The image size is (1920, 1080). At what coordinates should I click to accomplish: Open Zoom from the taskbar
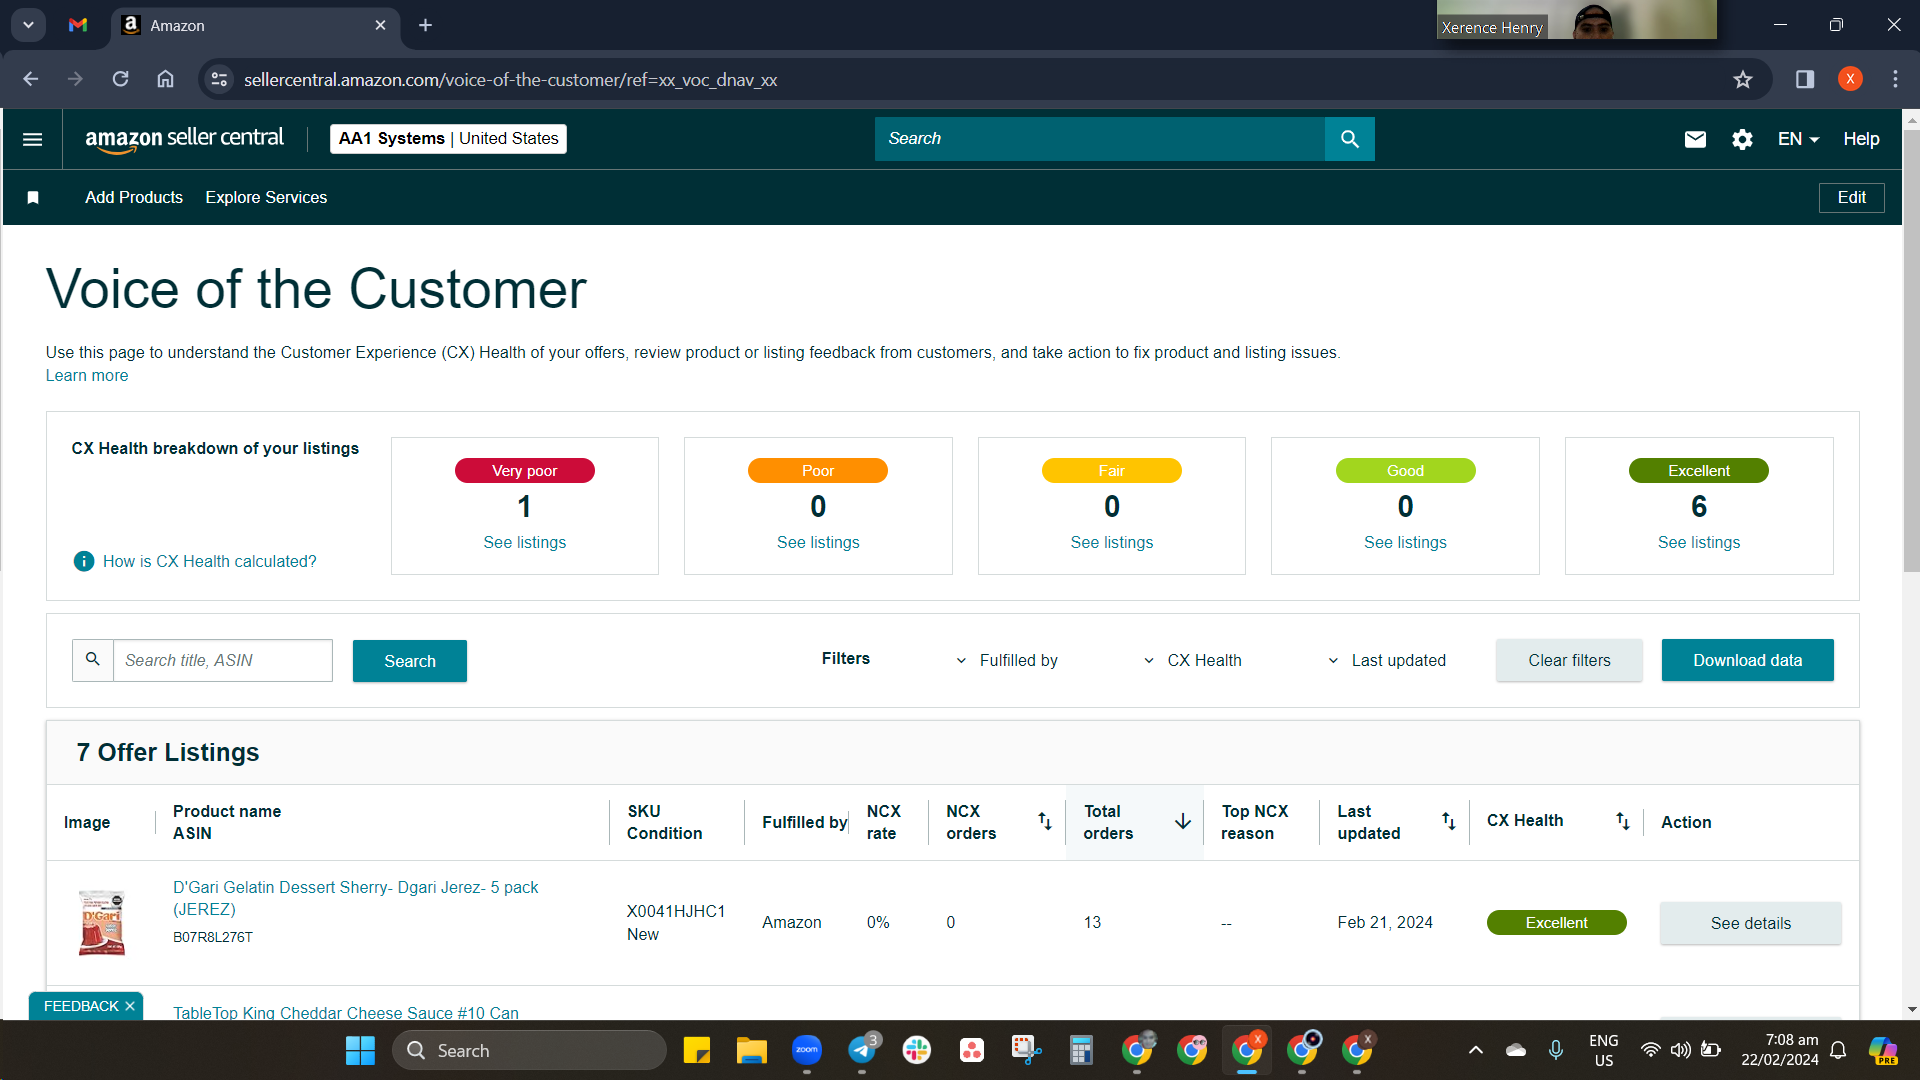click(x=806, y=1050)
